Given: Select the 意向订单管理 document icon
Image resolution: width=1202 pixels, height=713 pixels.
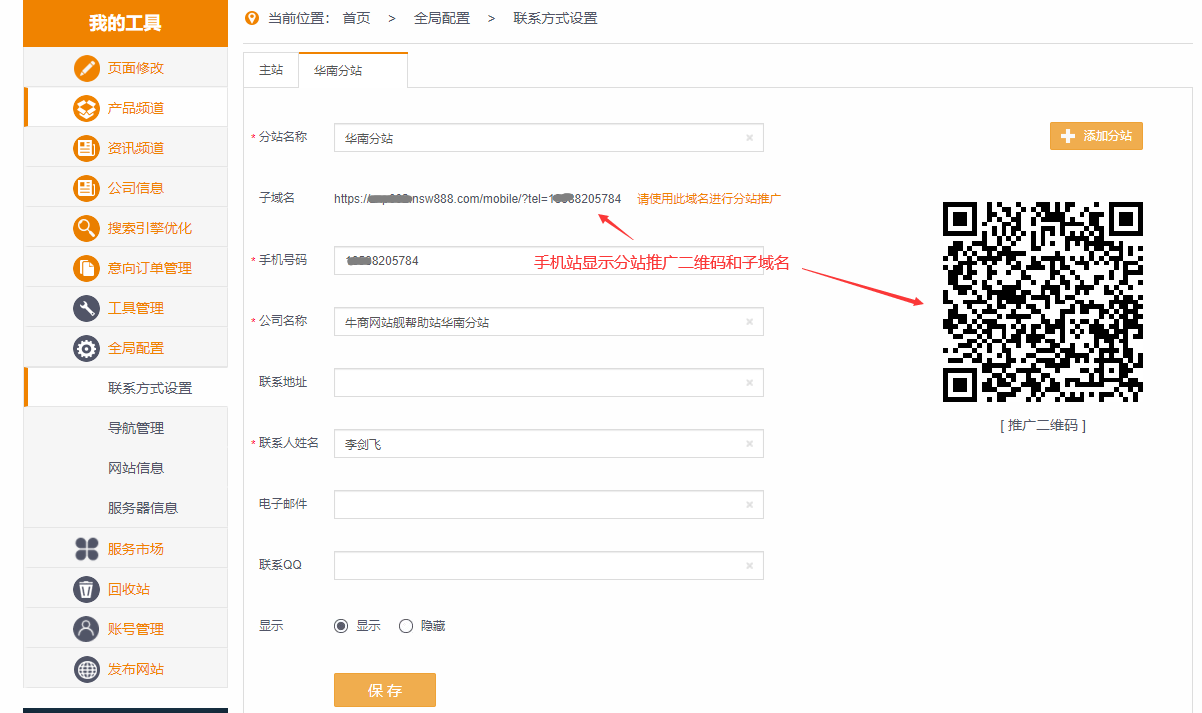Looking at the screenshot, I should click(x=87, y=268).
